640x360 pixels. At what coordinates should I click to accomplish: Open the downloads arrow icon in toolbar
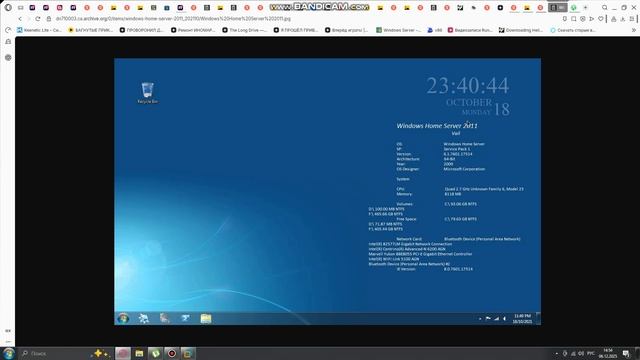622,19
